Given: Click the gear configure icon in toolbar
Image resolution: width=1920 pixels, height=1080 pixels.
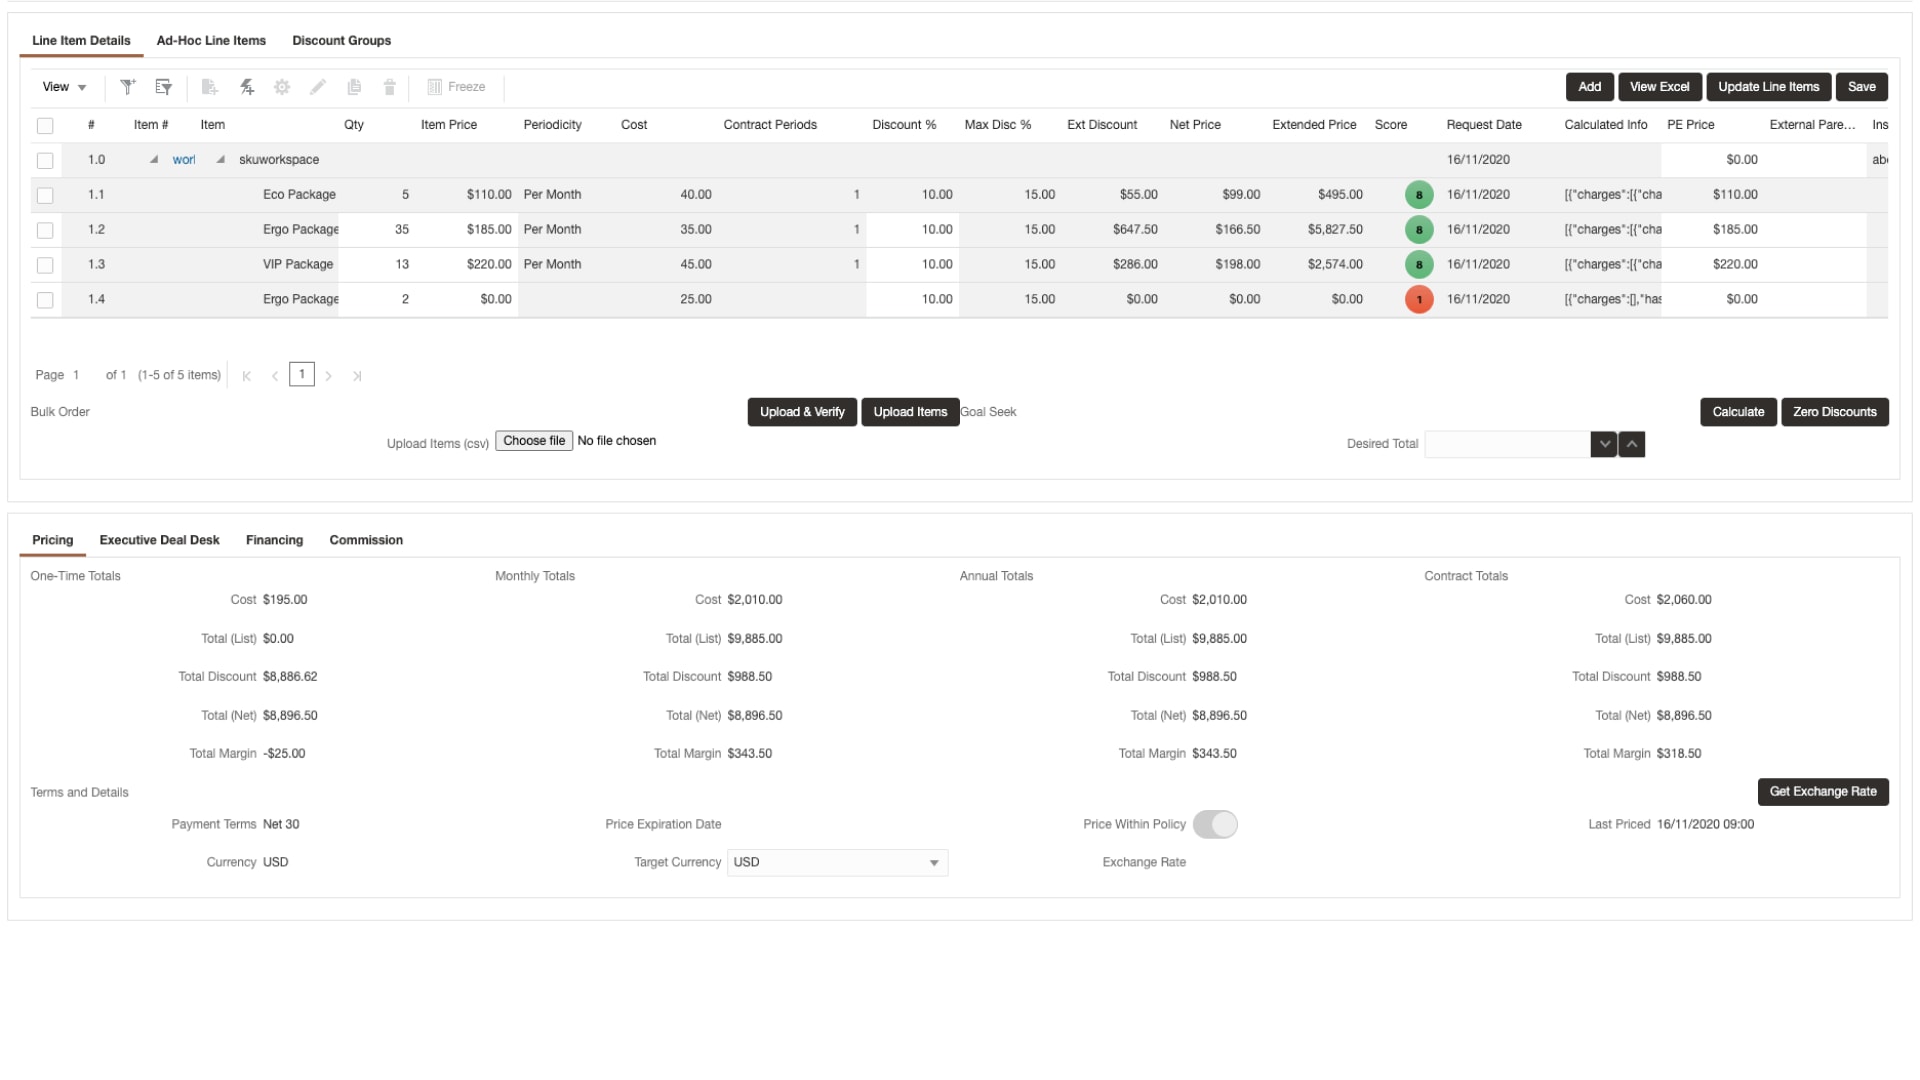Looking at the screenshot, I should [282, 87].
